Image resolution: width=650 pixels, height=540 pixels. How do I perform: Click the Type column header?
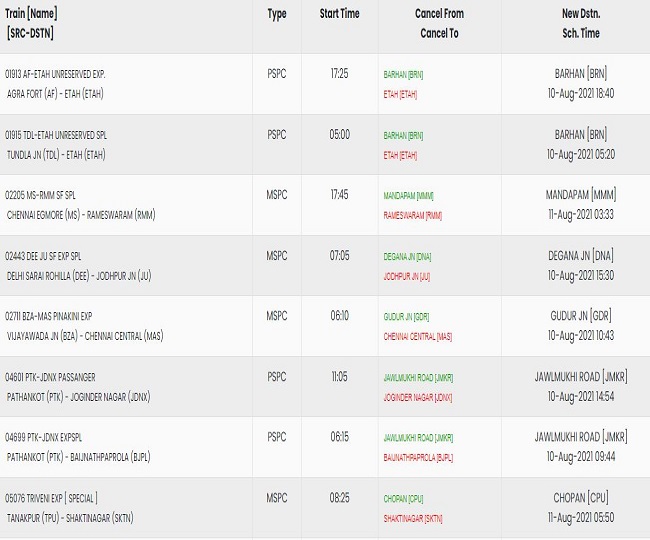click(x=277, y=14)
